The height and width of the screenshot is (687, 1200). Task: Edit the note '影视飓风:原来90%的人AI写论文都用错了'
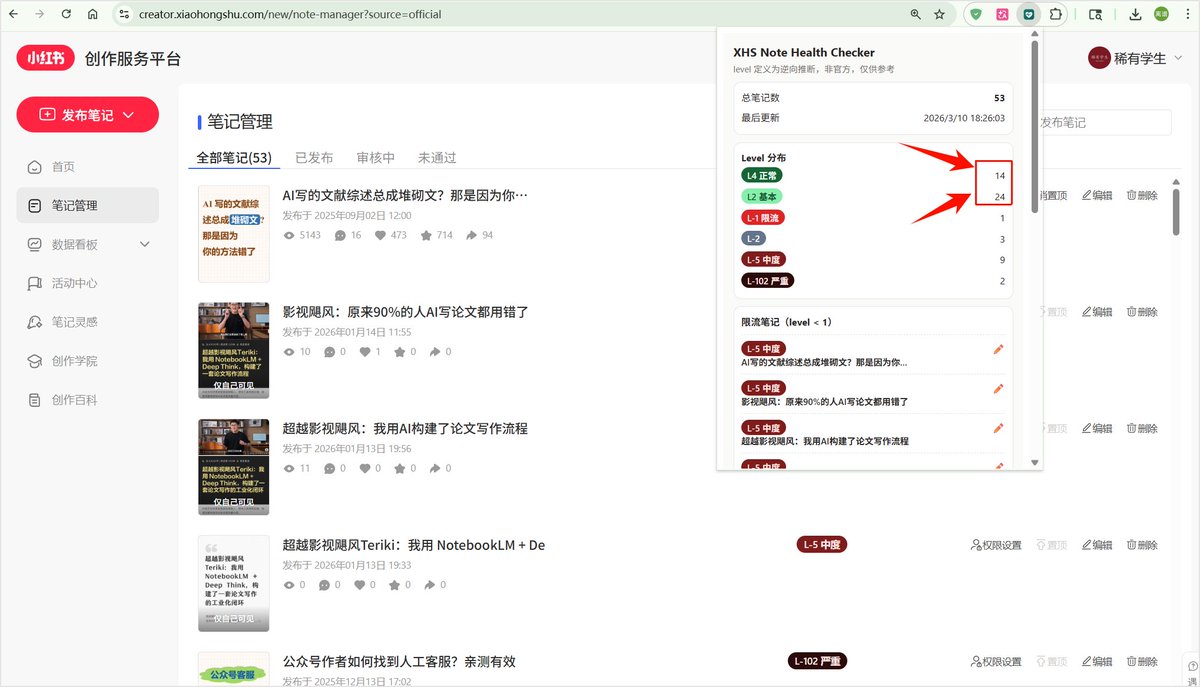(x=1097, y=312)
